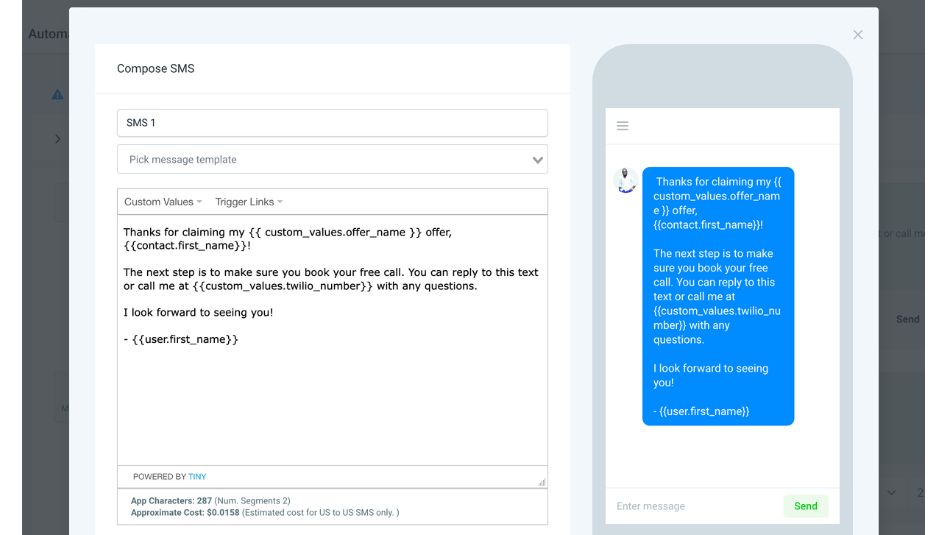Click inside the SMS message text editor
This screenshot has width=947, height=535.
click(332, 340)
